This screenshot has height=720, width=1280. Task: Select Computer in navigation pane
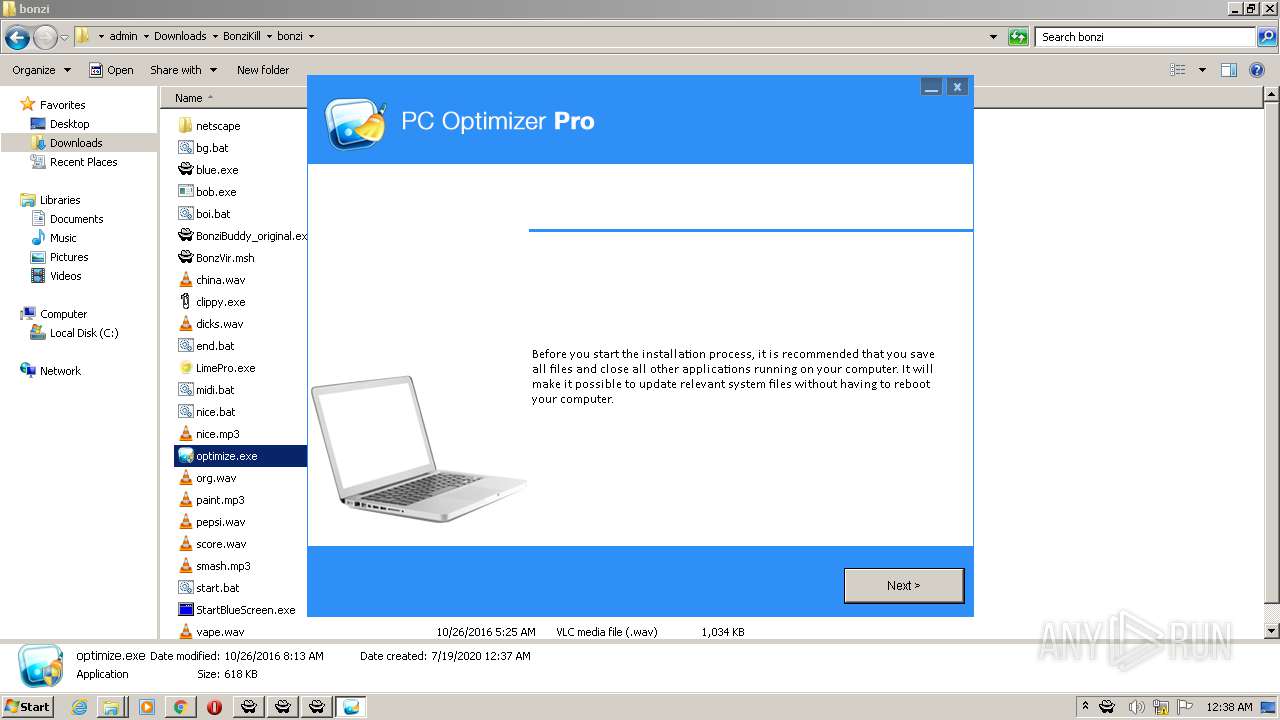tap(63, 314)
